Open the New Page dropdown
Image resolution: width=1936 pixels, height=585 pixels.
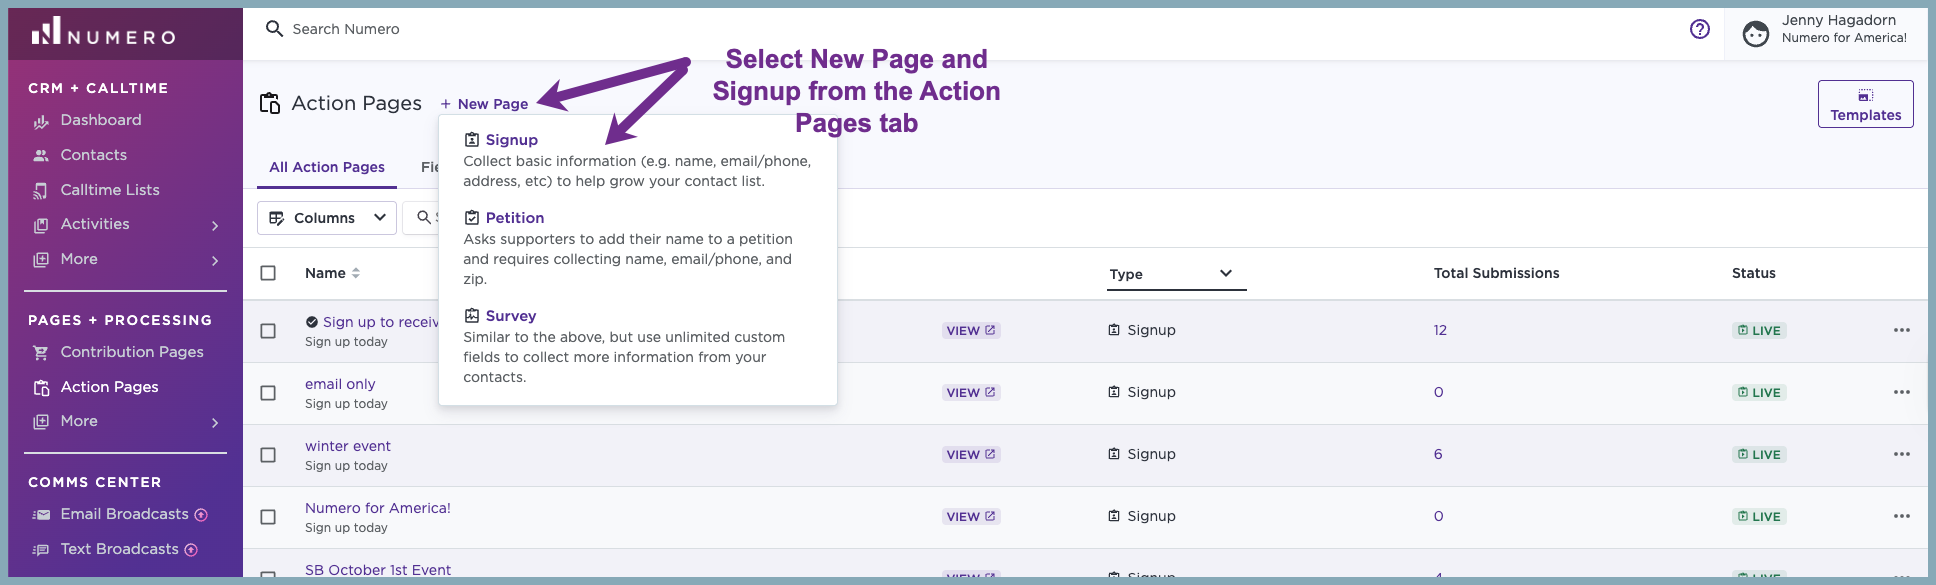[484, 104]
